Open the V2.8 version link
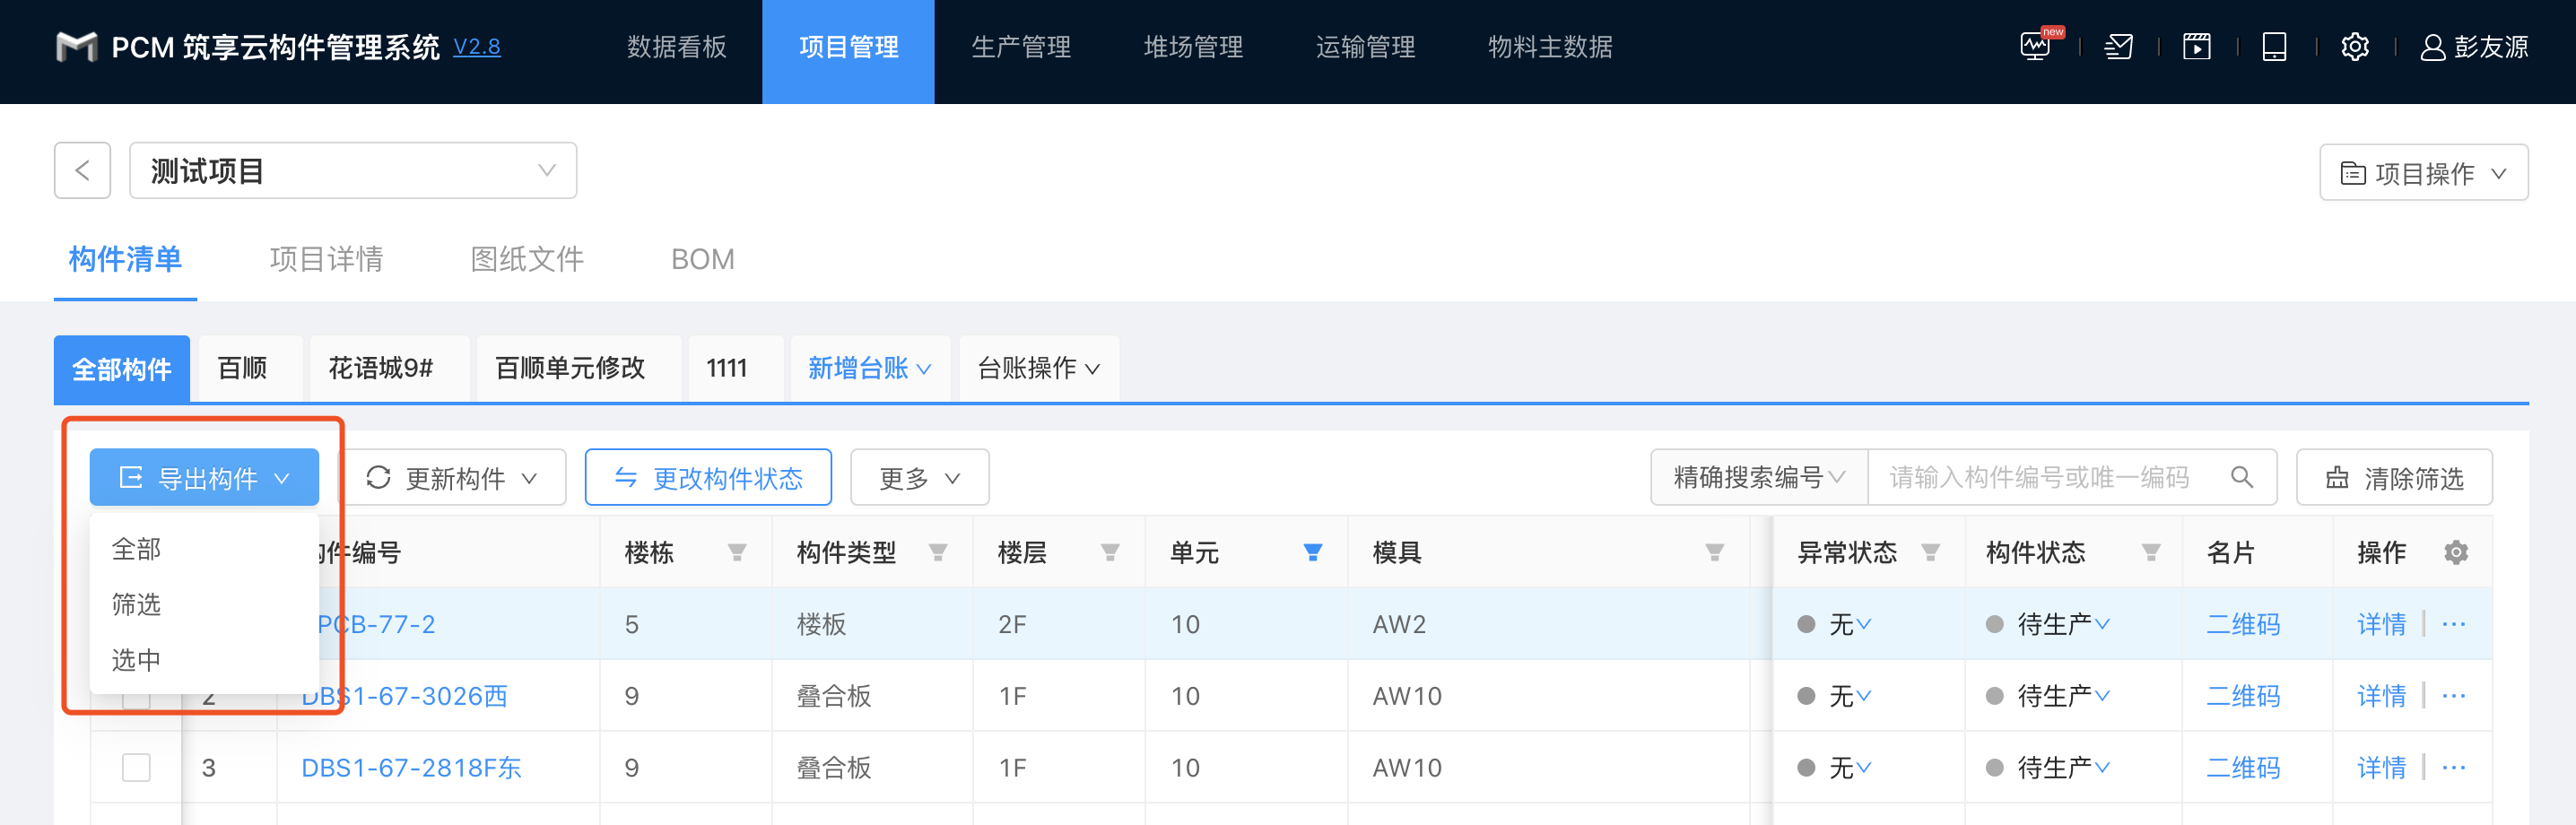 [x=477, y=47]
